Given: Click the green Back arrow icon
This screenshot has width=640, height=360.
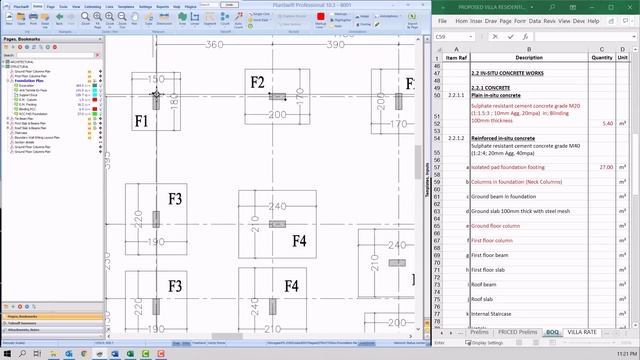Looking at the screenshot, I should coord(59,17).
